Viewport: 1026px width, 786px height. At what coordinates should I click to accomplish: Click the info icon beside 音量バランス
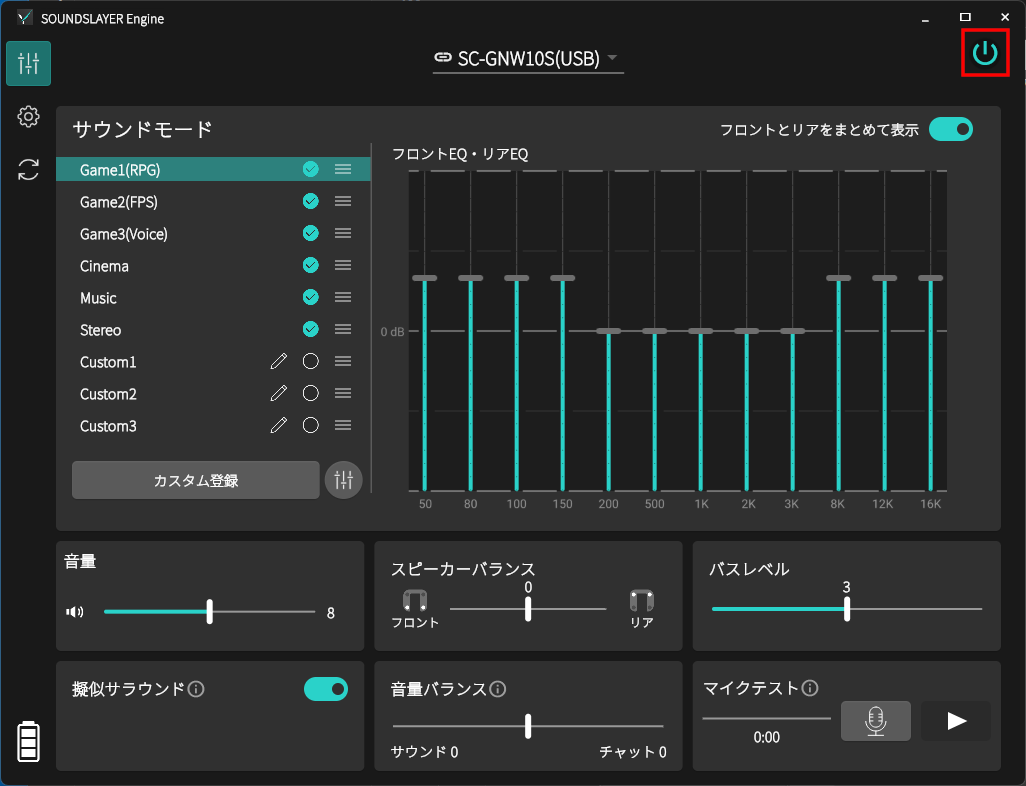tap(498, 689)
